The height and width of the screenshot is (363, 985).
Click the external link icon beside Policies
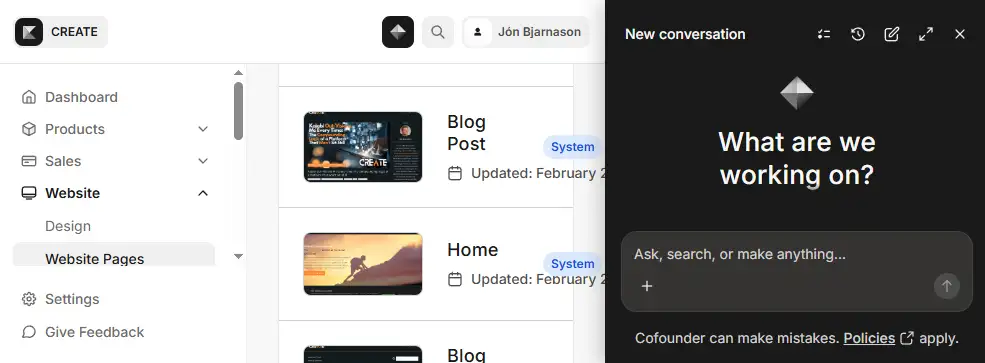point(906,339)
